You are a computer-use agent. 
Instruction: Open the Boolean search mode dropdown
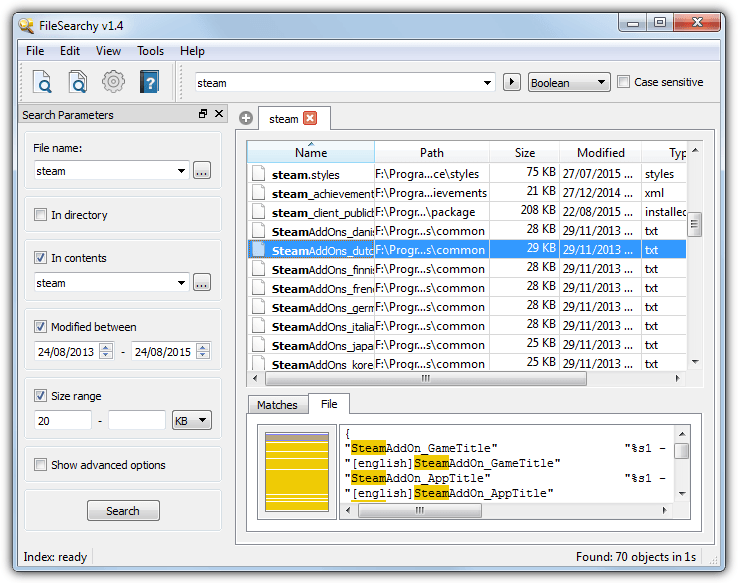(569, 82)
